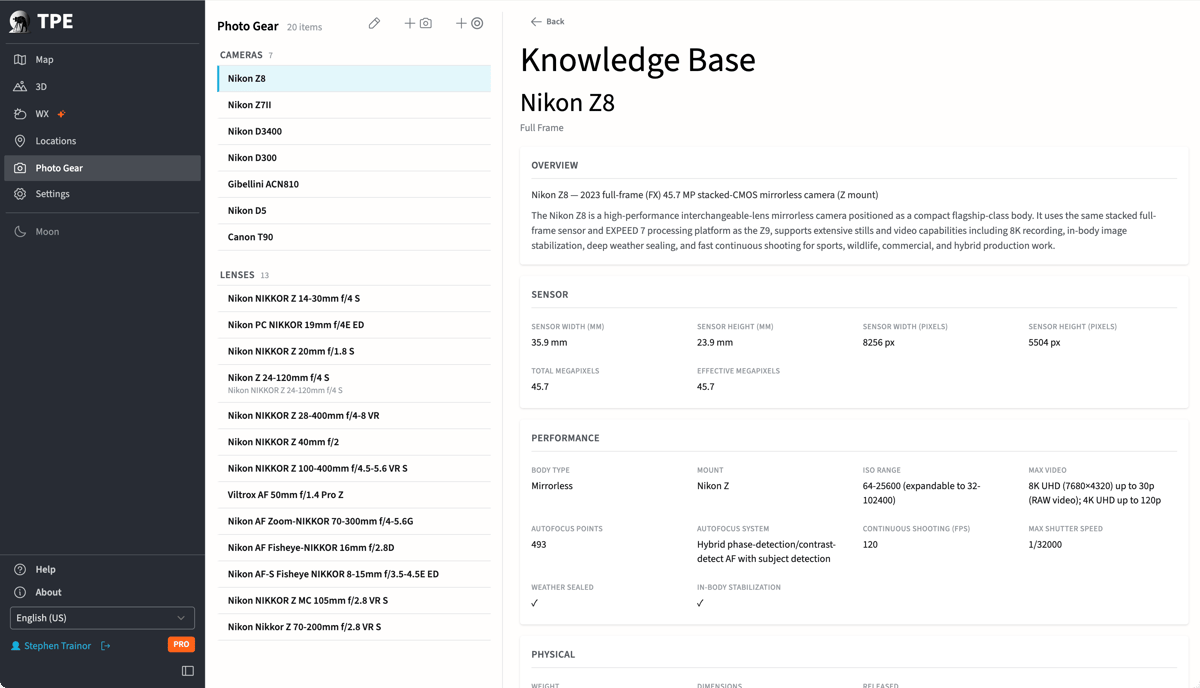This screenshot has width=1200, height=688.
Task: Click the Weather Sealed checkmark
Action: coord(535,603)
